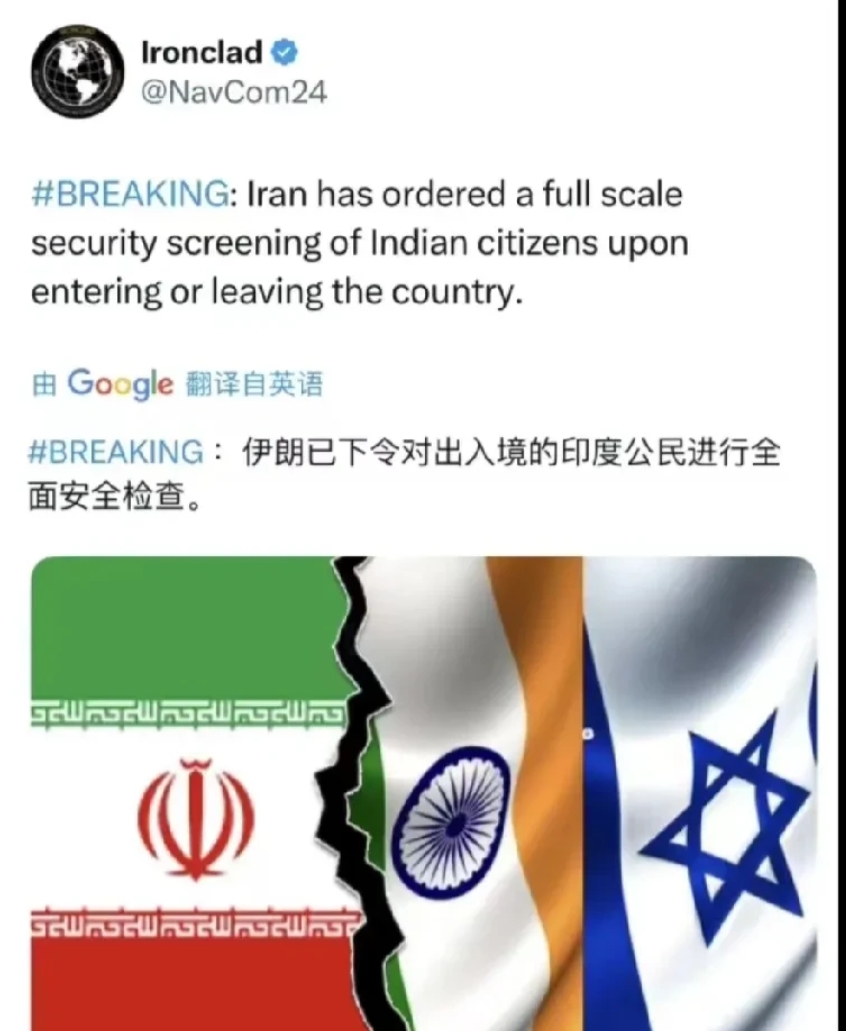Open #BREAKING hashtag in the Chinese translation
Viewport: 846px width, 1031px height.
point(116,452)
